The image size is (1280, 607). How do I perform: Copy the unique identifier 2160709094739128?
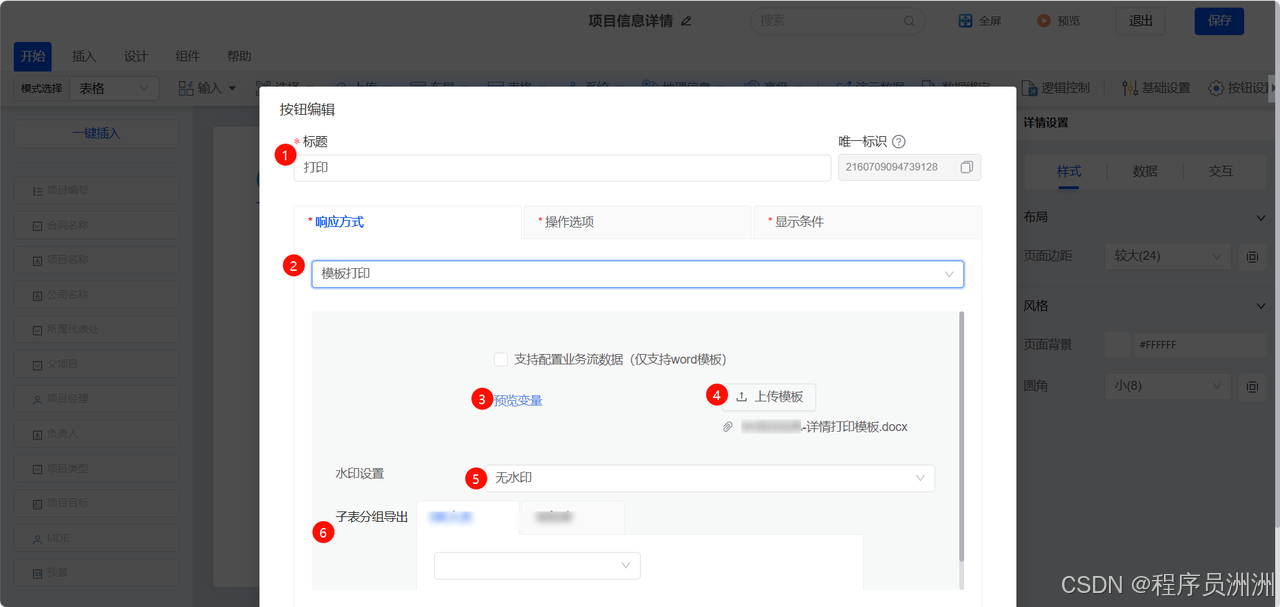tap(966, 167)
